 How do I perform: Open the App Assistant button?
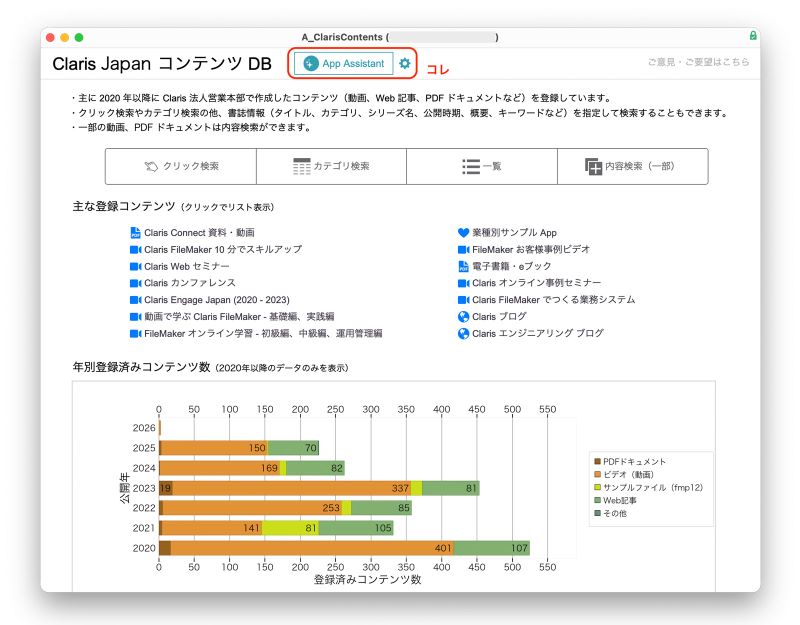tap(343, 64)
